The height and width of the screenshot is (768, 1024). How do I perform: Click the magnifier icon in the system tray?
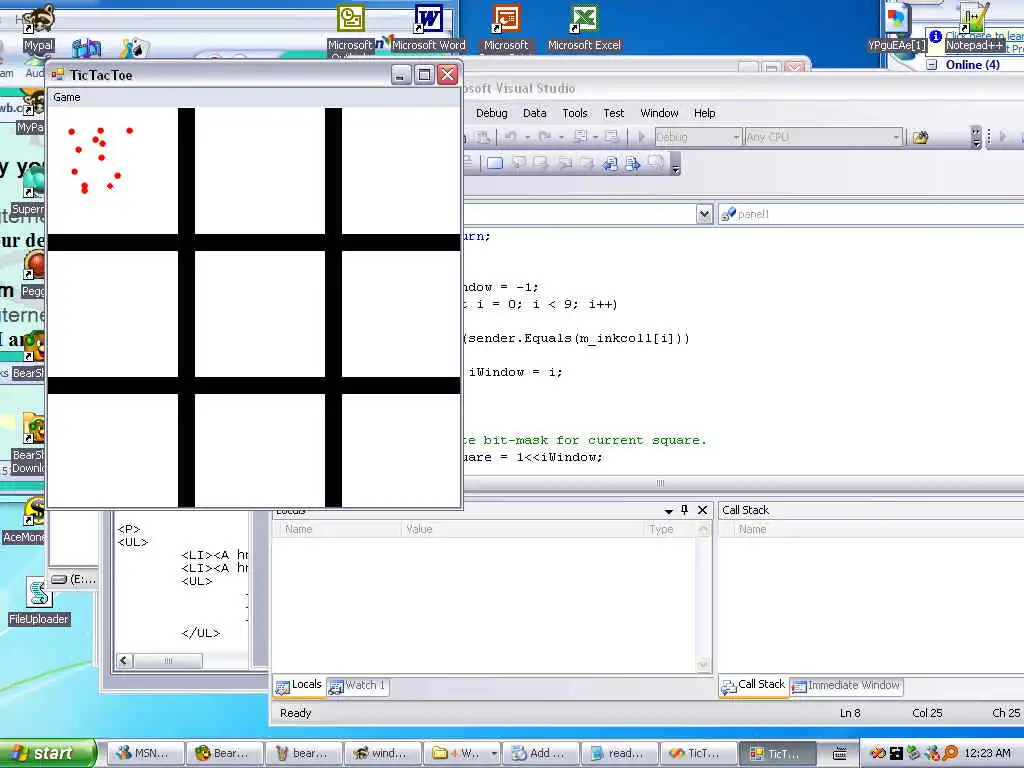pyautogui.click(x=950, y=753)
